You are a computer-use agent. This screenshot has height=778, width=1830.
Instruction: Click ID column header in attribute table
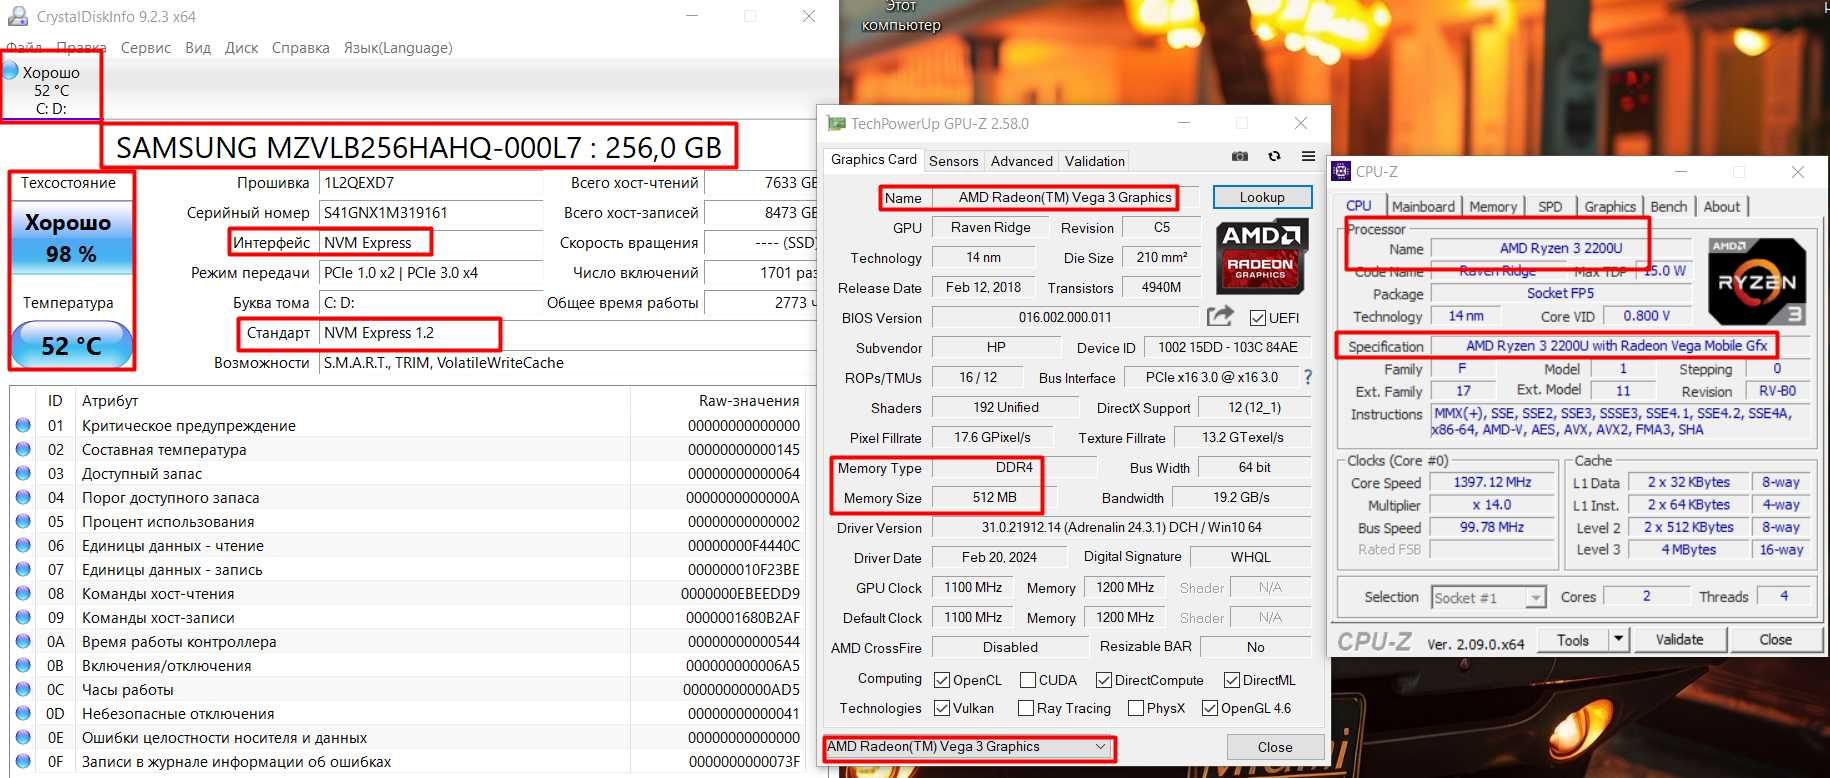pyautogui.click(x=55, y=400)
